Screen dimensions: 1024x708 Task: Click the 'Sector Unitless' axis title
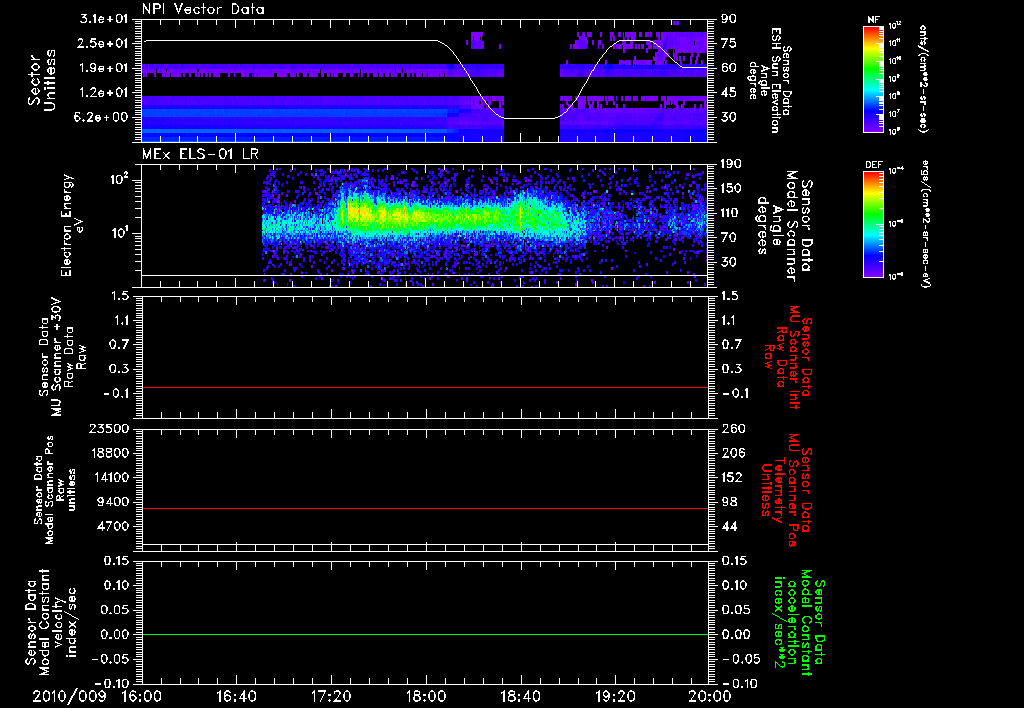pos(42,80)
